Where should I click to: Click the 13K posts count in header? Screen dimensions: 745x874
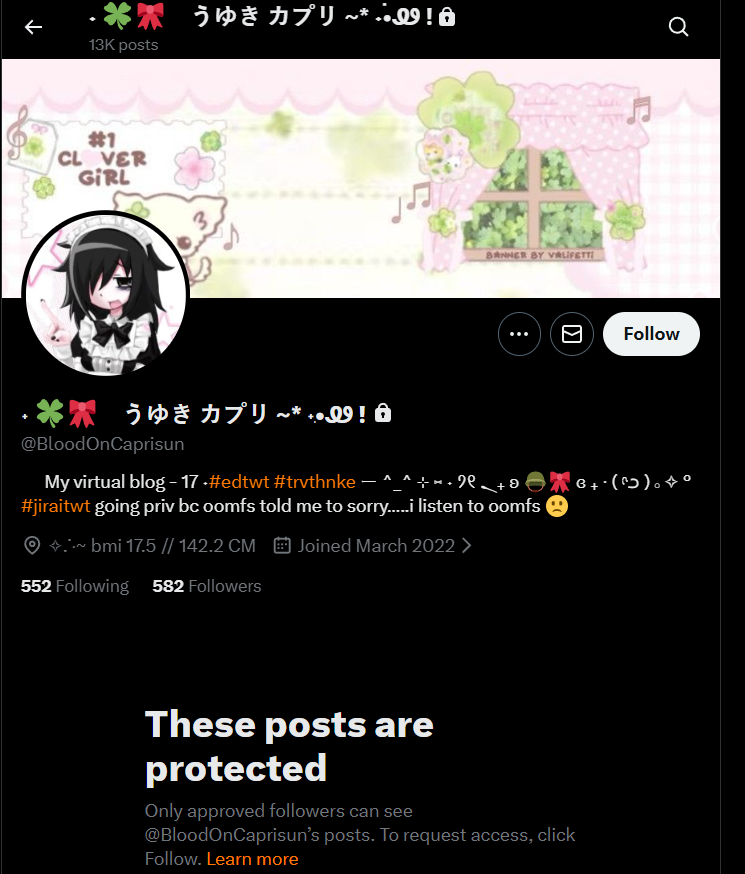(x=123, y=45)
